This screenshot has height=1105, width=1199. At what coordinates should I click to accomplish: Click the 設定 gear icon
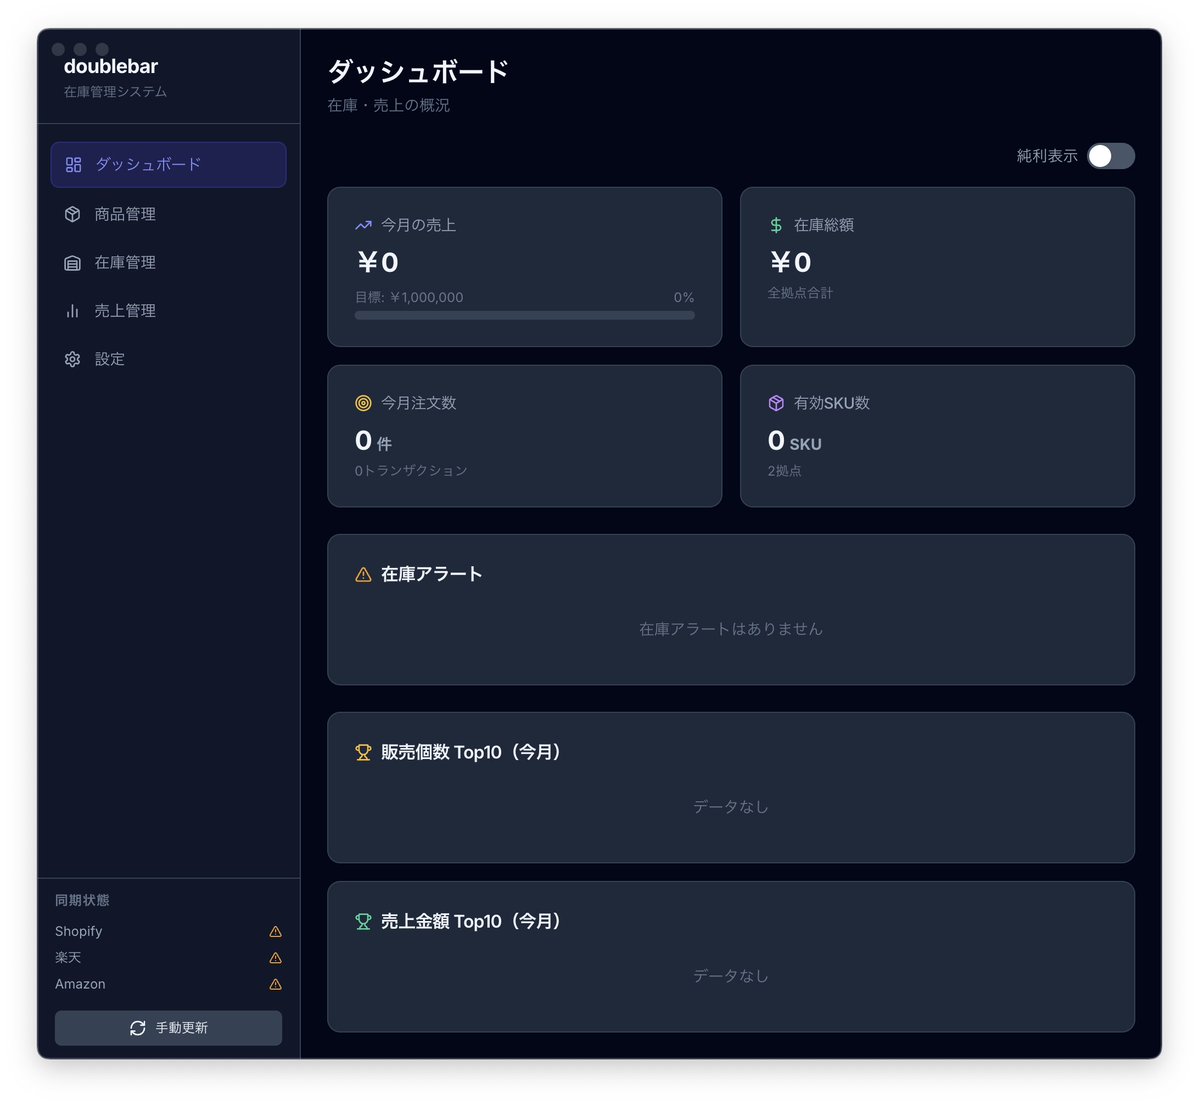click(x=73, y=359)
